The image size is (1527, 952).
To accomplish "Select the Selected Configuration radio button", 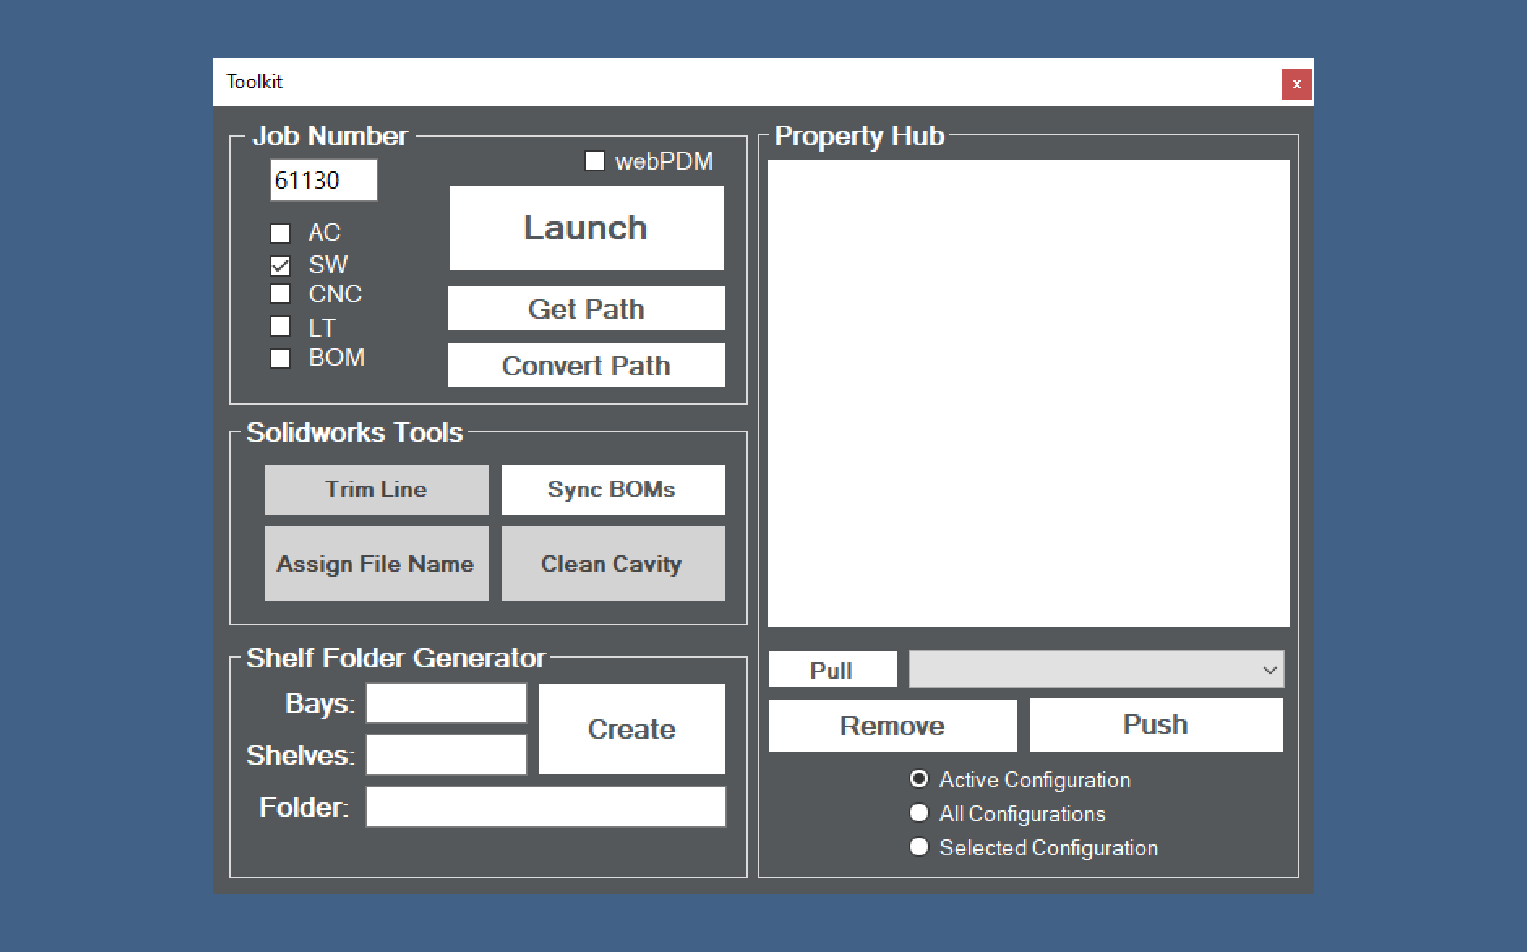I will click(x=919, y=847).
